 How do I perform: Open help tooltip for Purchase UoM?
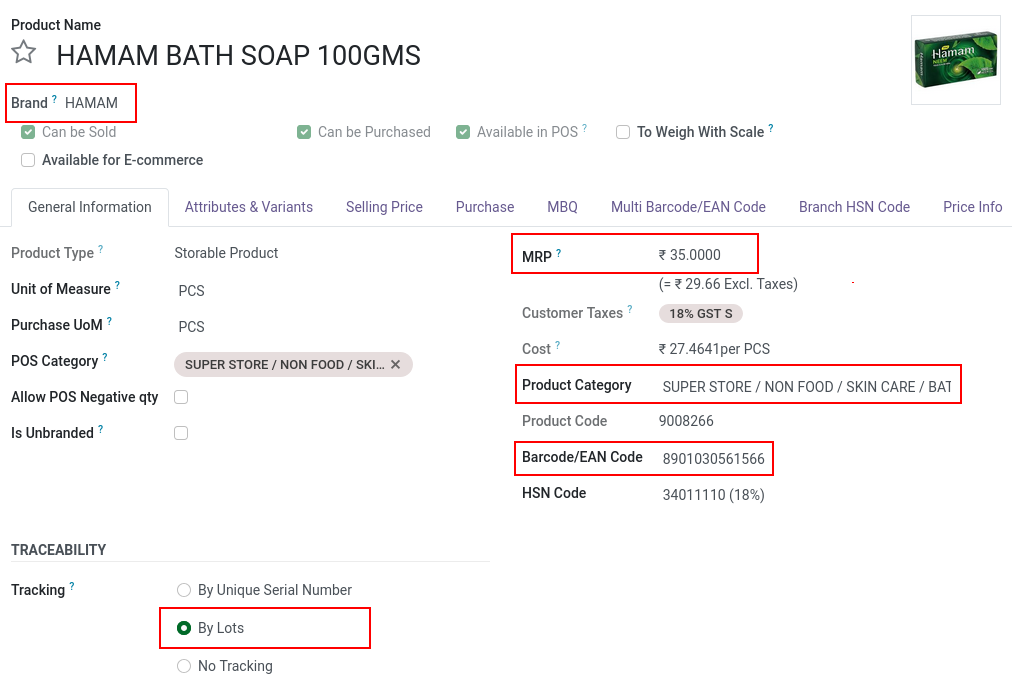(109, 321)
